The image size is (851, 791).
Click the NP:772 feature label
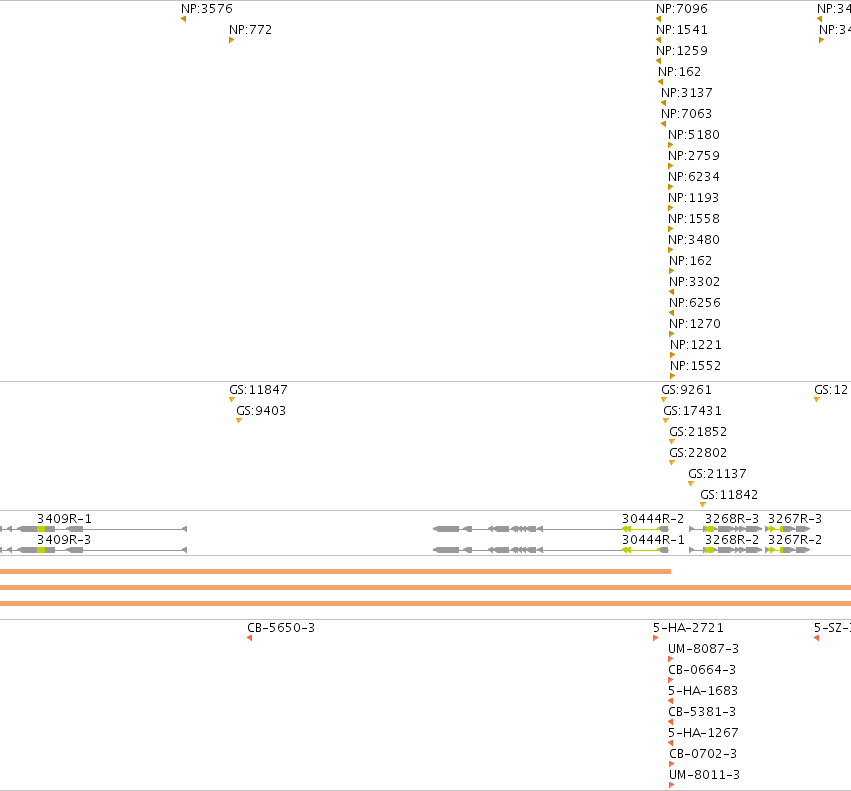point(250,30)
